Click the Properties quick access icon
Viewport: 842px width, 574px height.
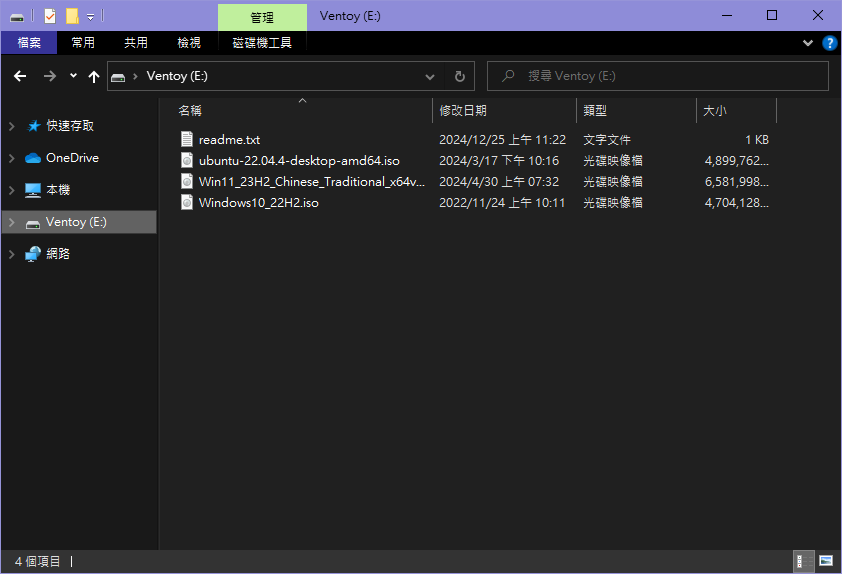(50, 16)
